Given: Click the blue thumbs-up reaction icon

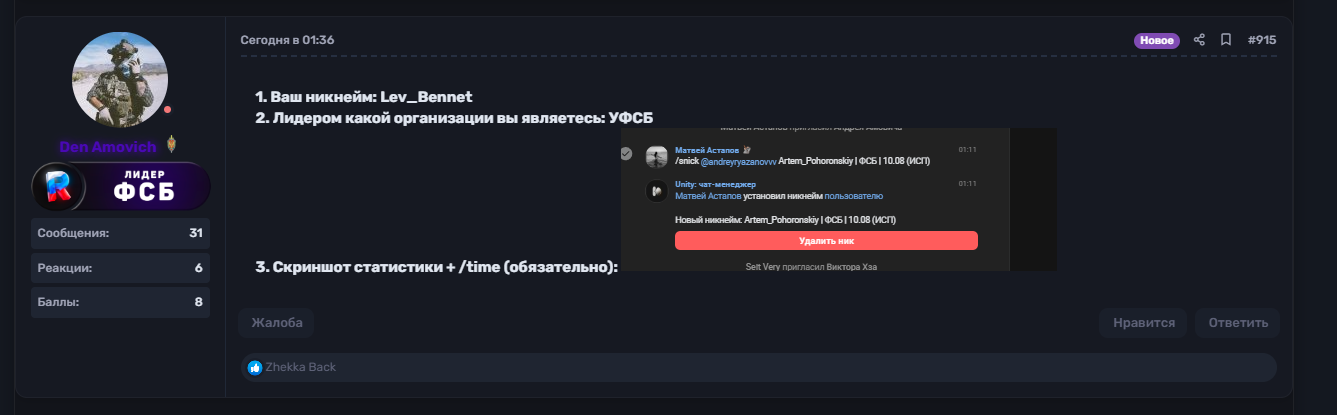Looking at the screenshot, I should click(x=255, y=368).
